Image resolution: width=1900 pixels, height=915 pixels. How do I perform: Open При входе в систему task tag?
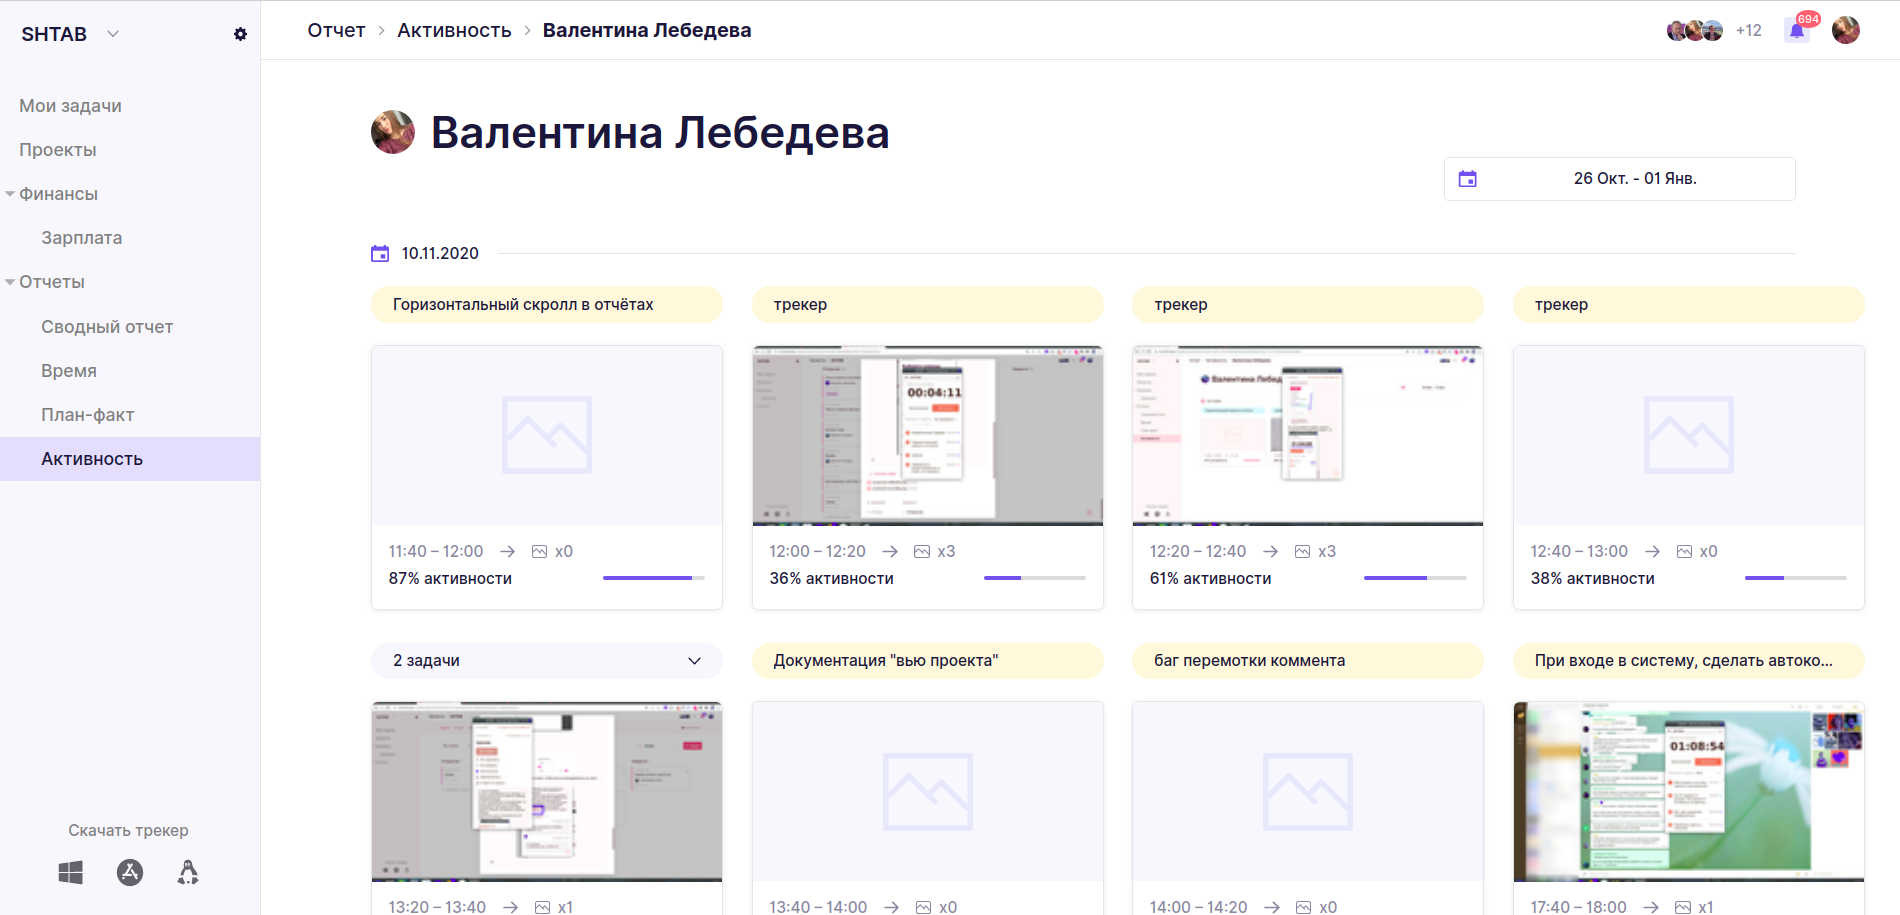1688,661
